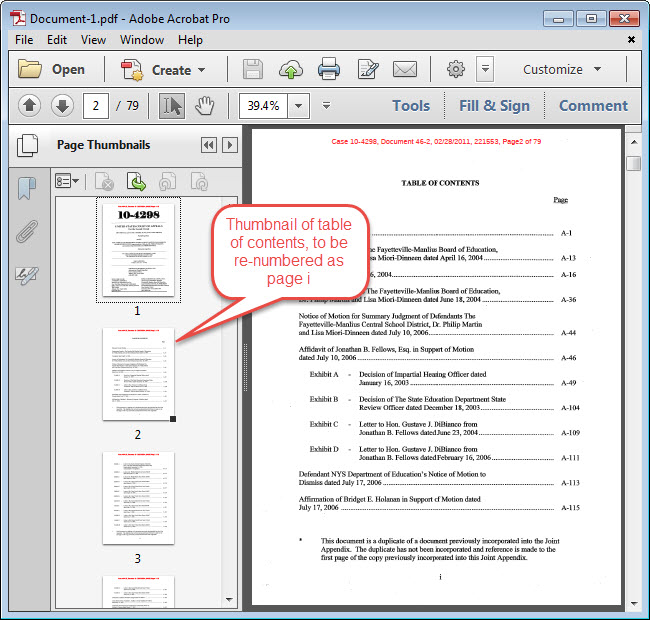
Task: Open the Fill & Sign pane
Action: click(x=494, y=106)
